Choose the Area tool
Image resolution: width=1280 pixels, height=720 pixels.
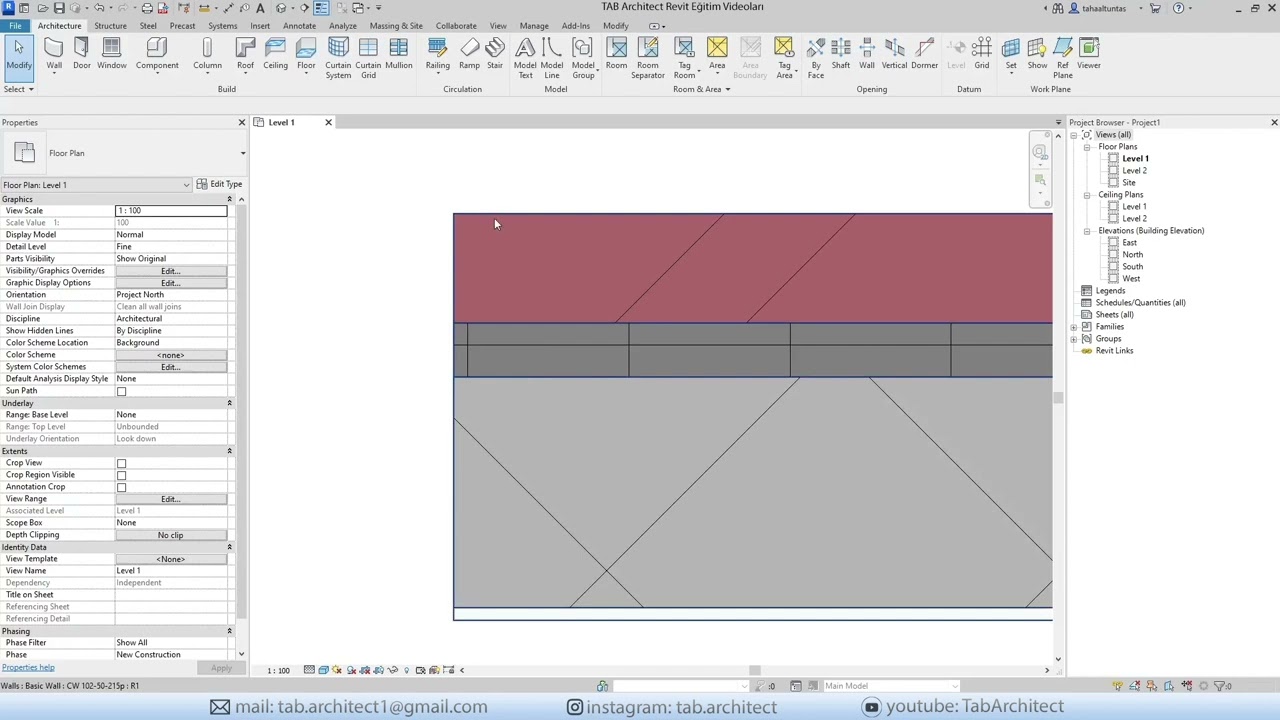point(717,54)
